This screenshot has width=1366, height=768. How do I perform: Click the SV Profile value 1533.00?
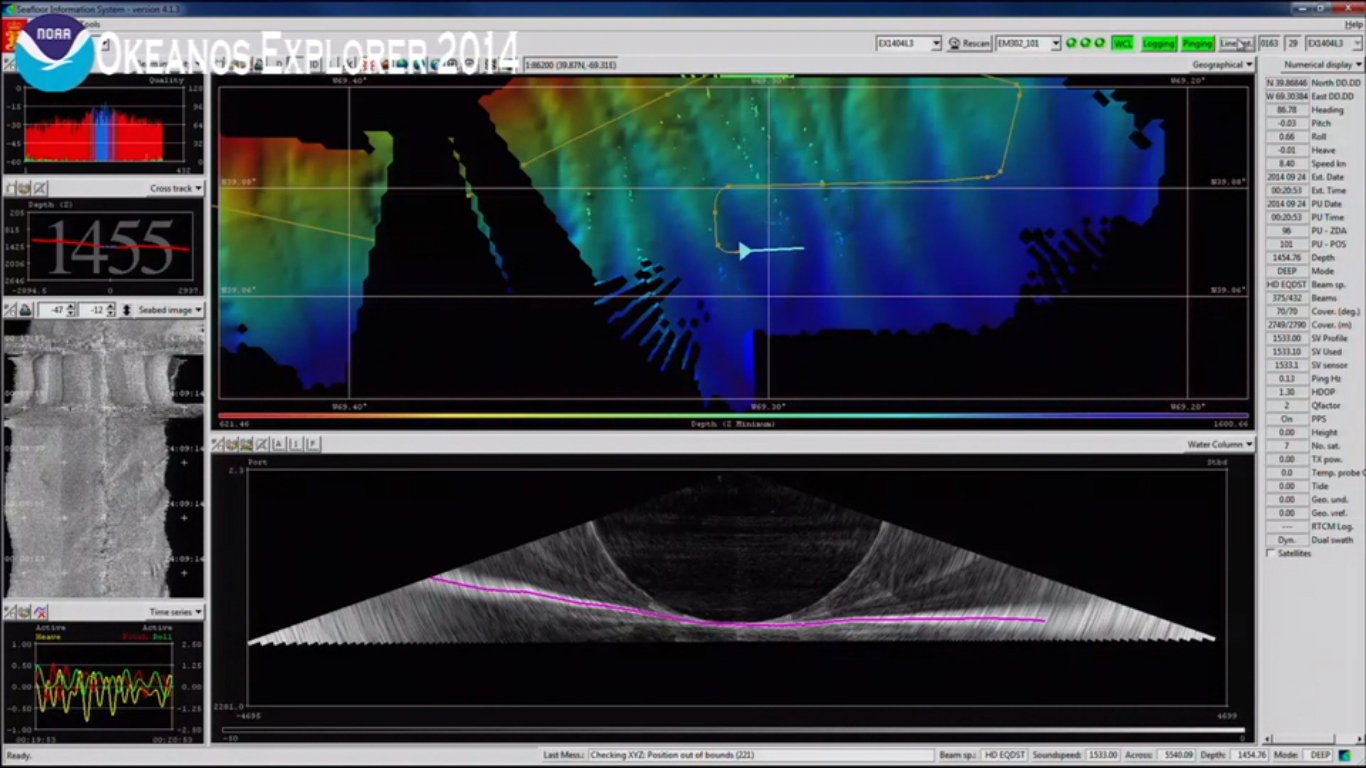pyautogui.click(x=1287, y=338)
